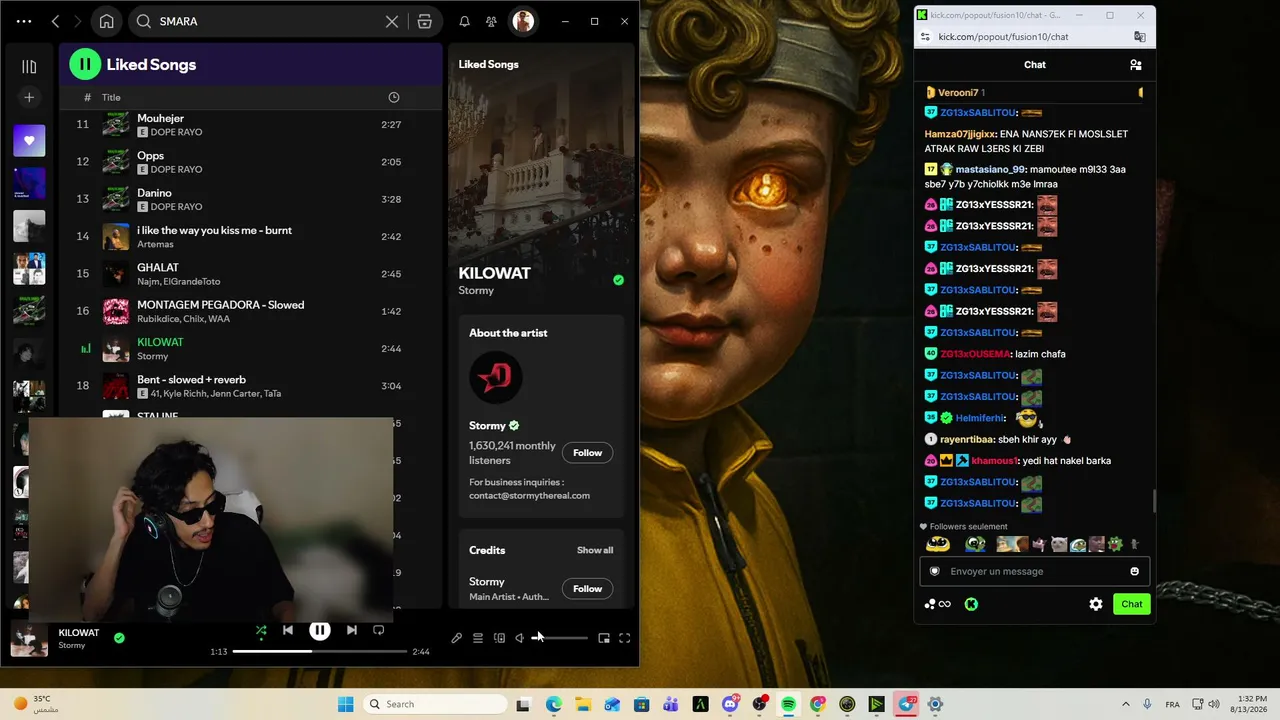Viewport: 1280px width, 720px height.
Task: Mute the Spotify volume
Action: [x=520, y=638]
